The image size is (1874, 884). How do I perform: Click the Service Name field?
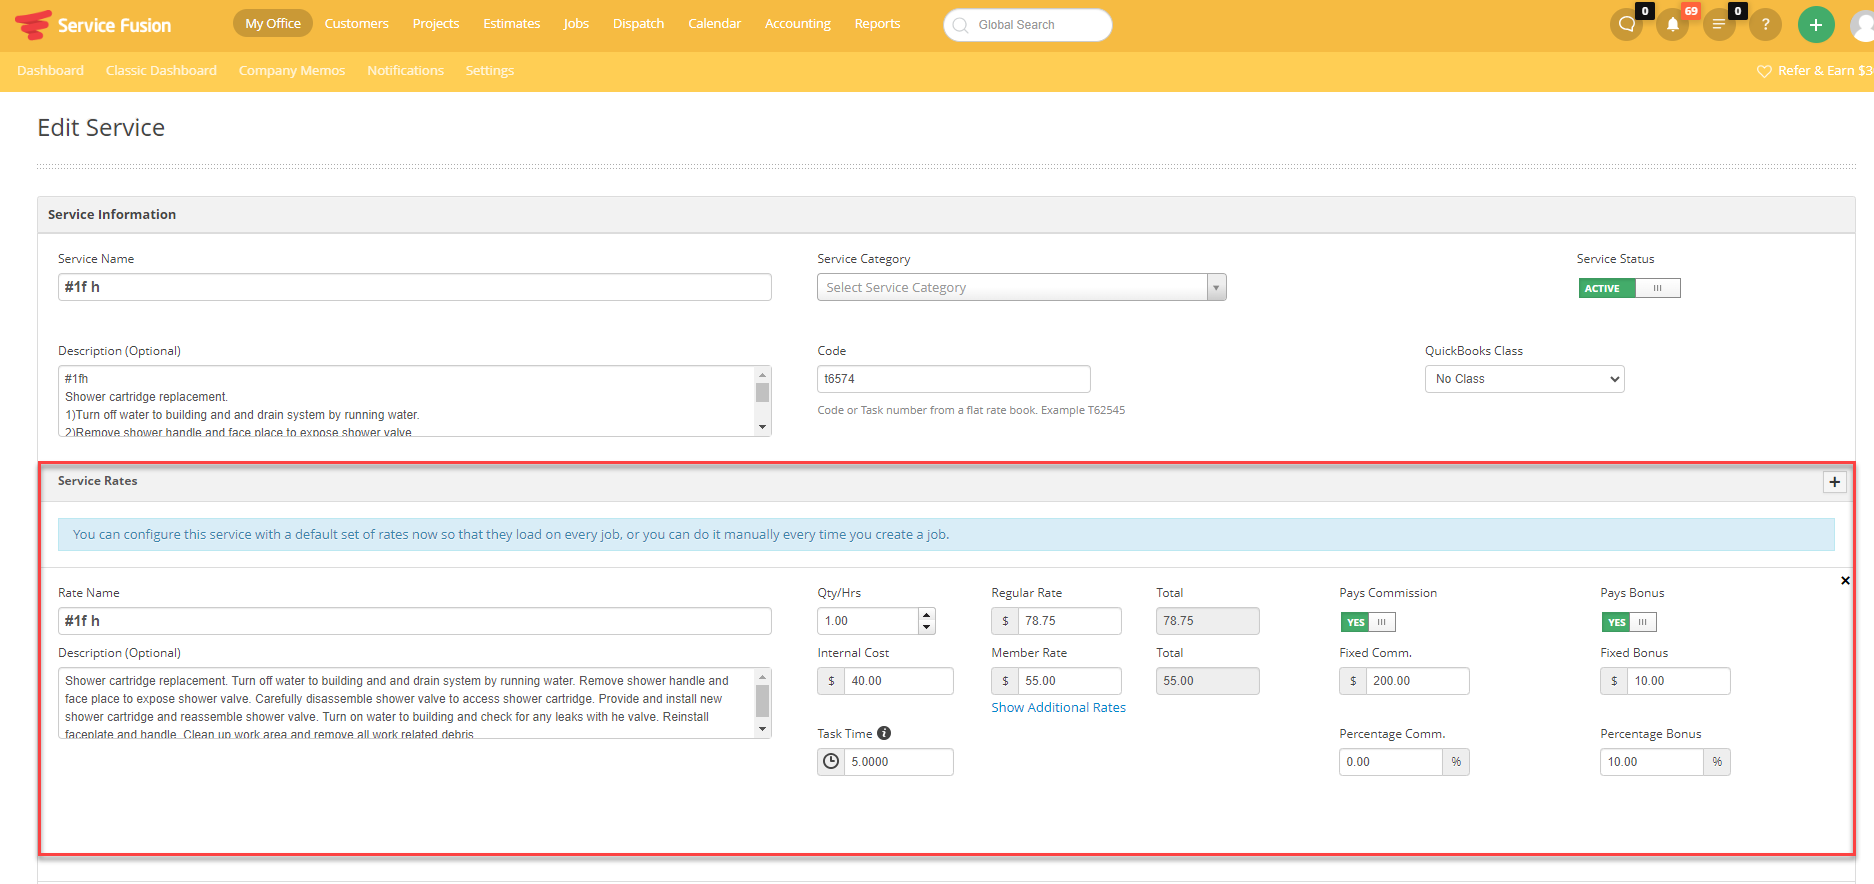415,287
